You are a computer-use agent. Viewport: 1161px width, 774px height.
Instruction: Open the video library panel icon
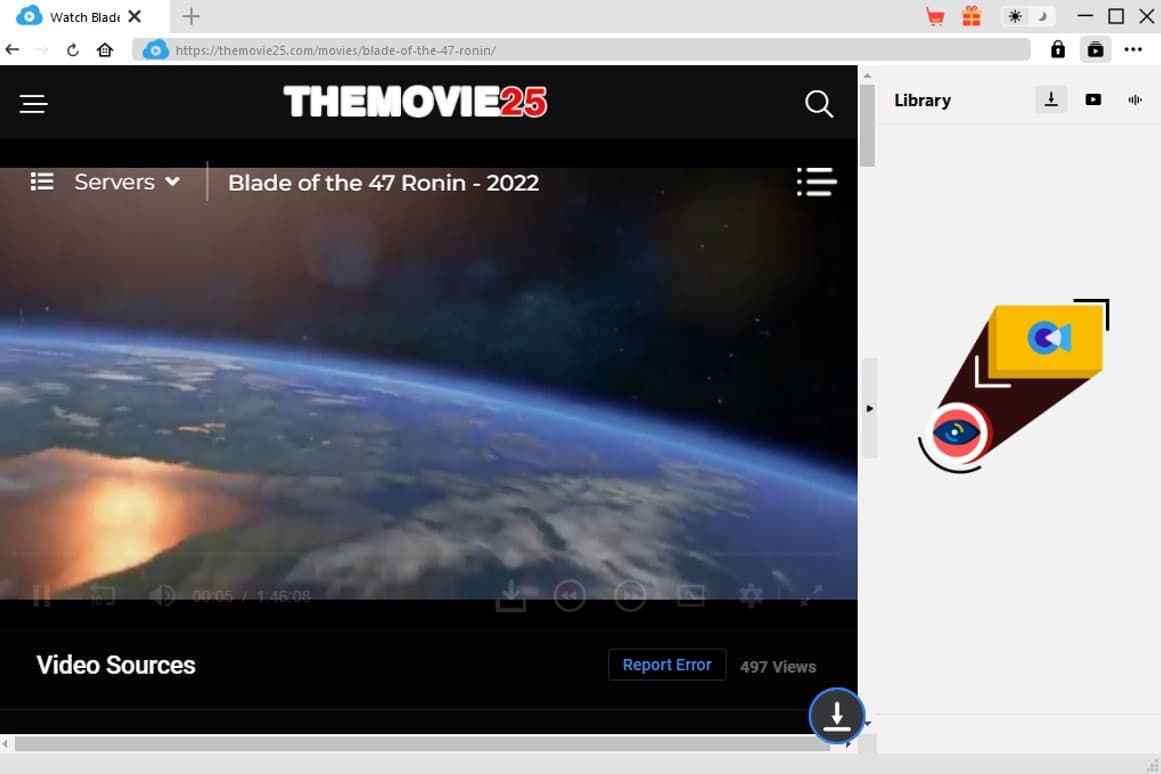[x=1095, y=49]
